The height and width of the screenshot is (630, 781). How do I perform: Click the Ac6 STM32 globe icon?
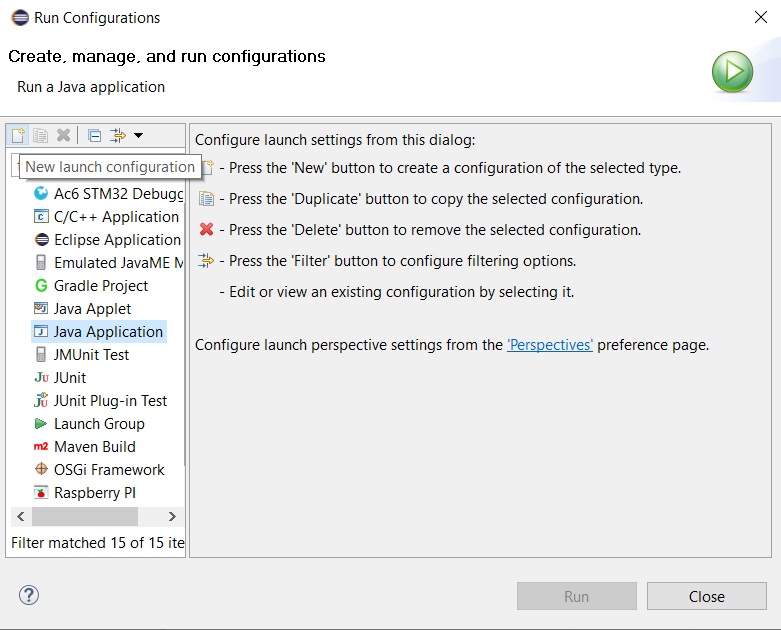click(x=41, y=193)
